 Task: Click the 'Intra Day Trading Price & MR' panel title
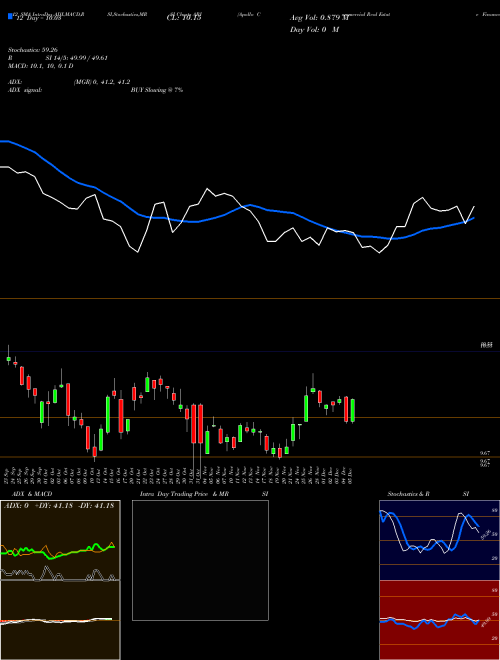(x=185, y=494)
